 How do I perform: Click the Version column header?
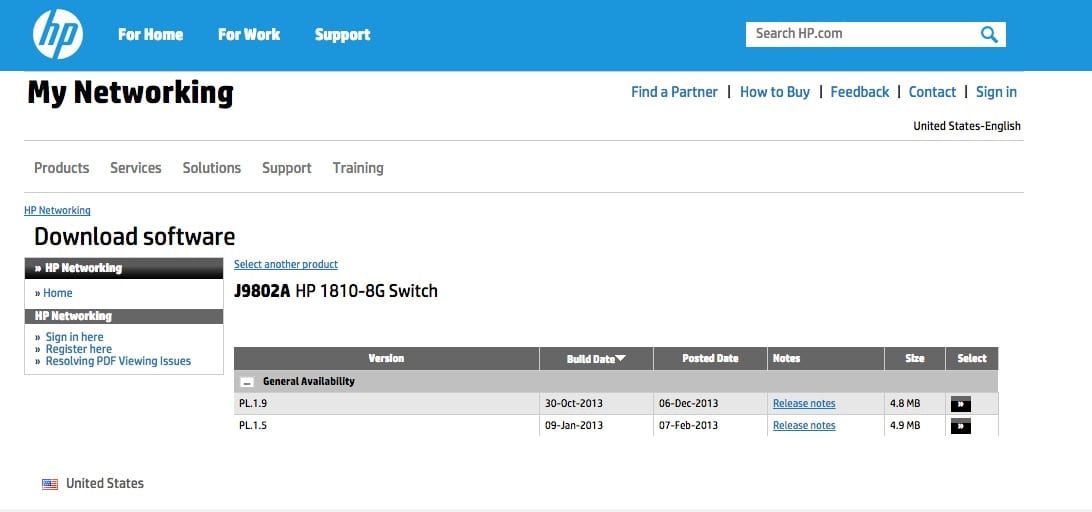pyautogui.click(x=387, y=359)
